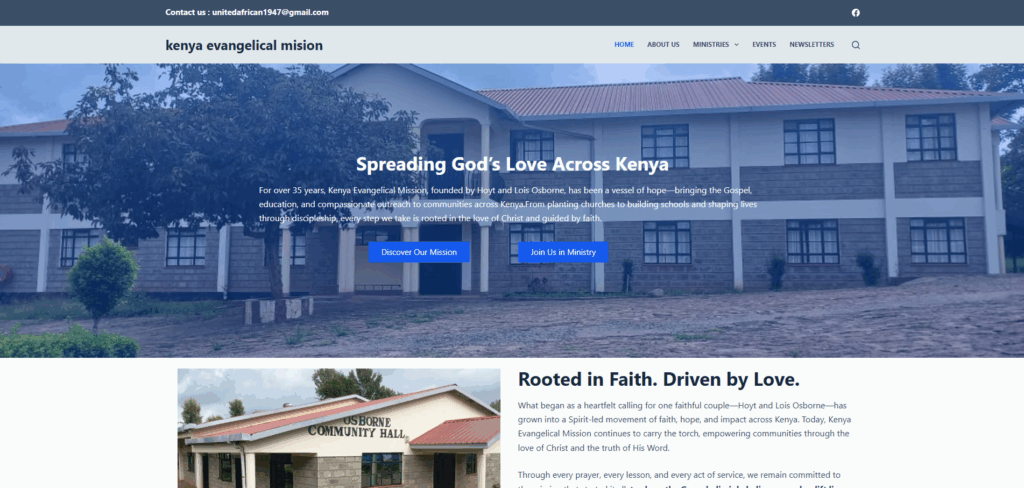1024x488 pixels.
Task: Open the Osborne Community Hall photo
Action: click(x=339, y=428)
